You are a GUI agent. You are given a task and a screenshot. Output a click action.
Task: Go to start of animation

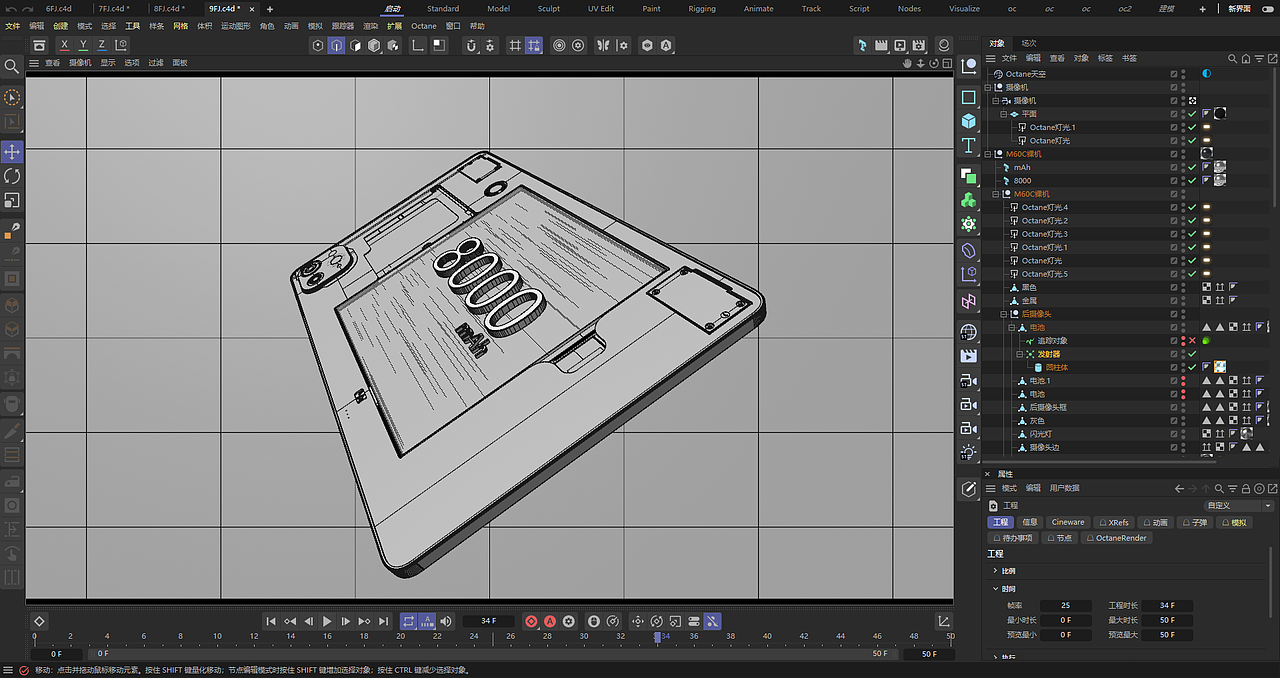pyautogui.click(x=271, y=621)
